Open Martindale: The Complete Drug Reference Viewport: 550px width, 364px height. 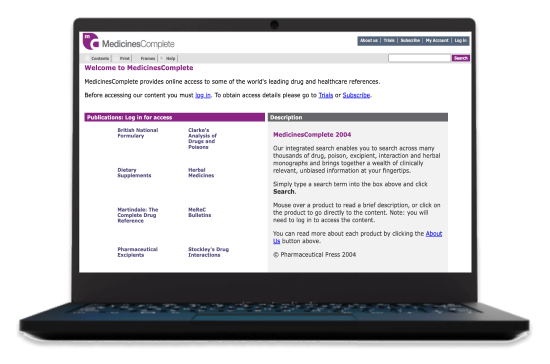click(x=138, y=215)
